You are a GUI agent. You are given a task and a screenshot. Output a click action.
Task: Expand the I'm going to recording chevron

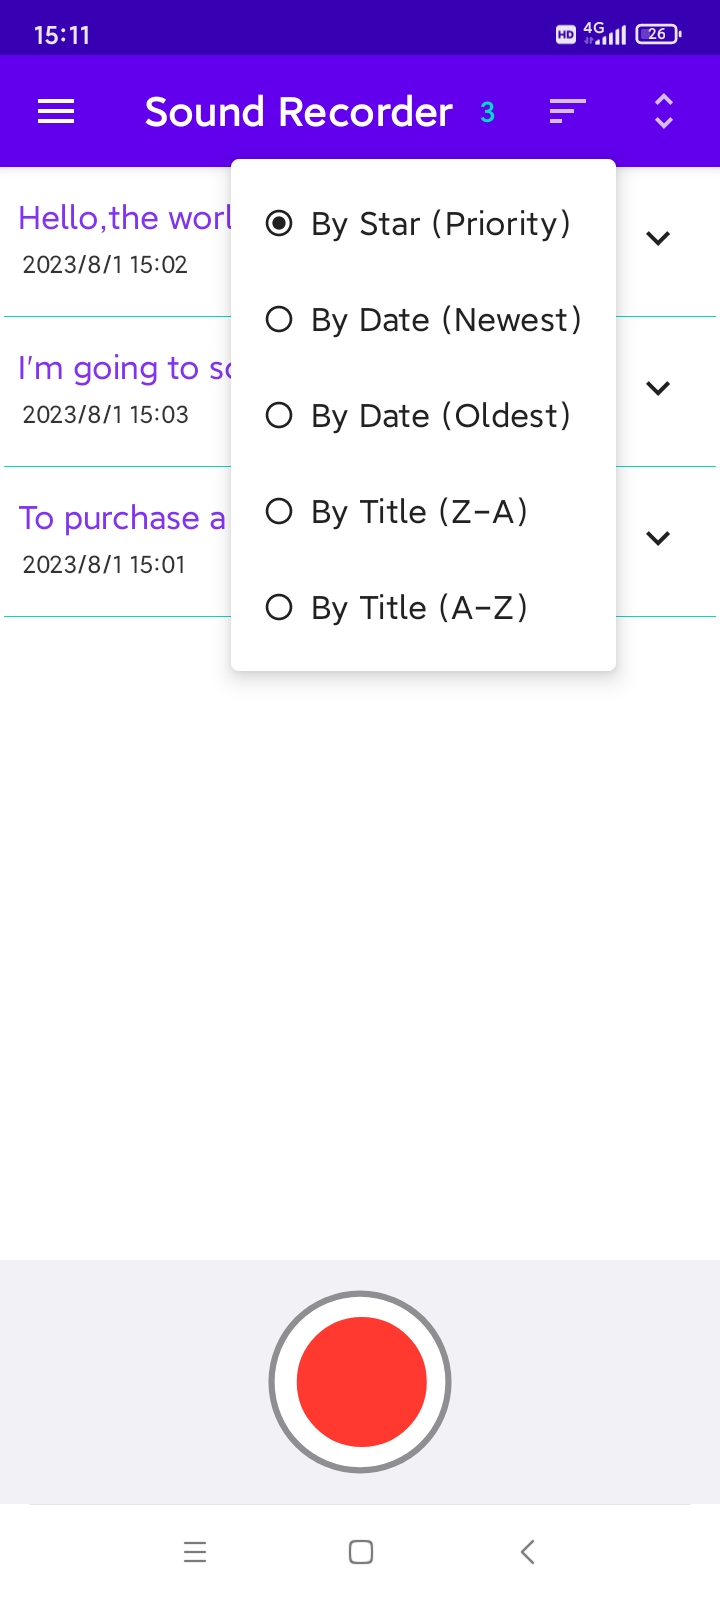pos(658,388)
